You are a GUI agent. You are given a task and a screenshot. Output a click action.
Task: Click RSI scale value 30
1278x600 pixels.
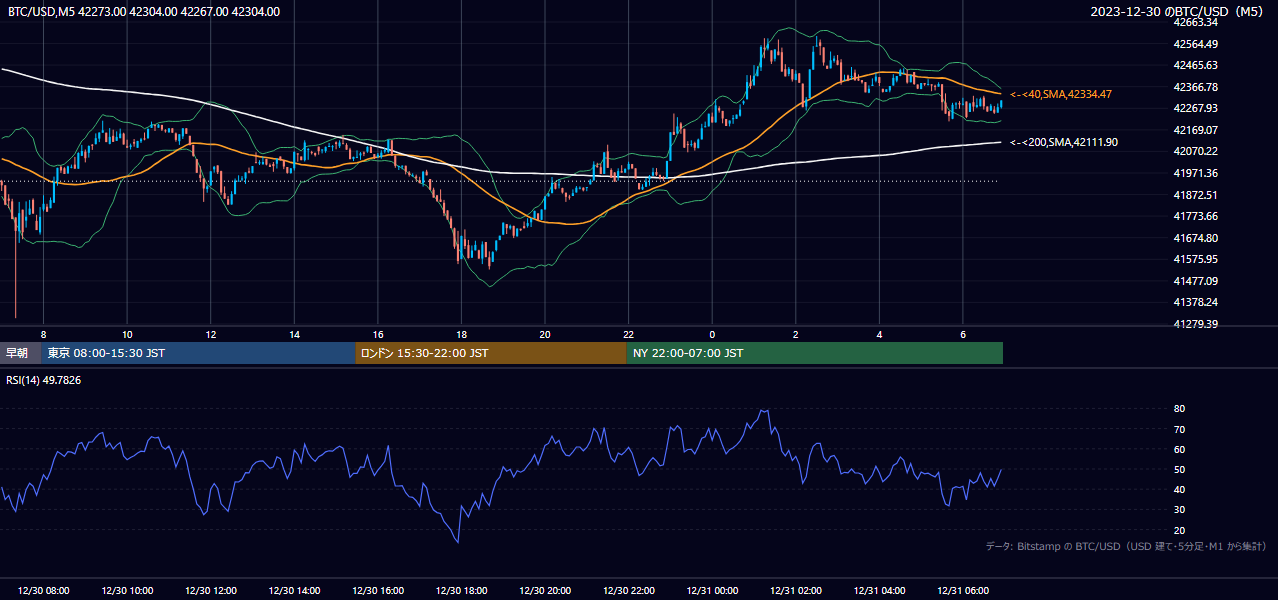[1179, 509]
